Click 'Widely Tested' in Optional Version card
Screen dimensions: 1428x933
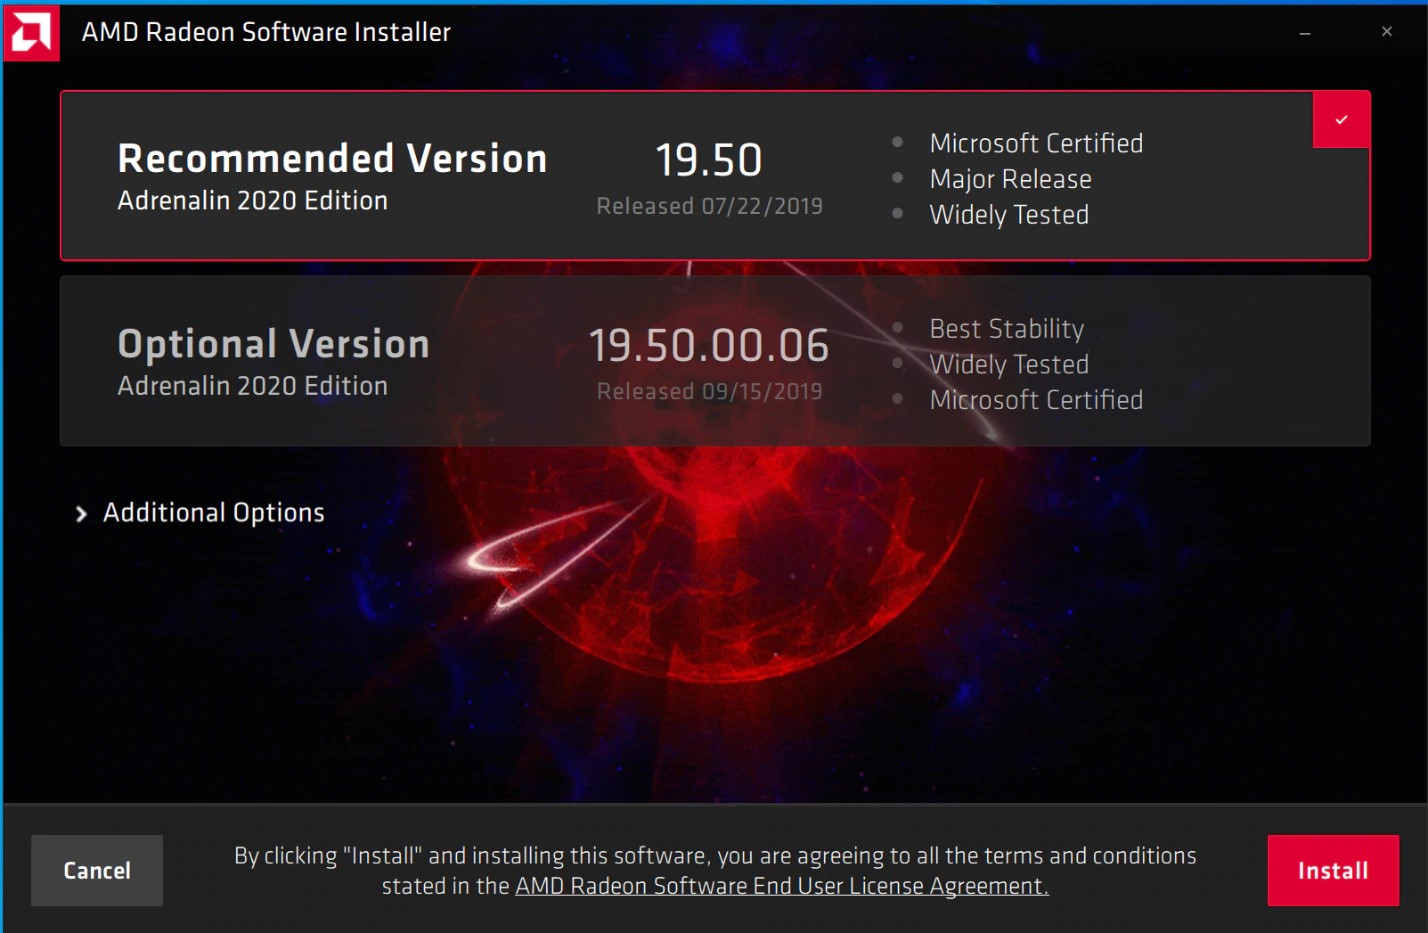[1009, 364]
